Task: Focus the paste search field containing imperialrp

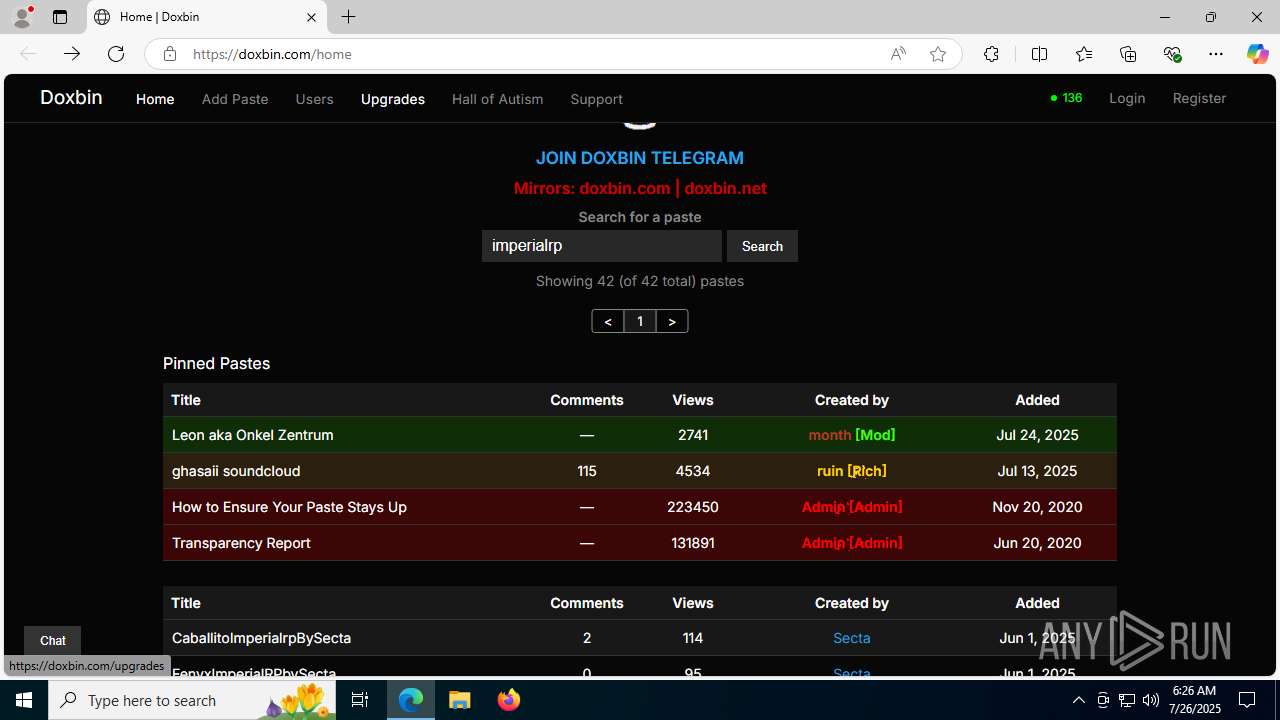Action: [602, 246]
